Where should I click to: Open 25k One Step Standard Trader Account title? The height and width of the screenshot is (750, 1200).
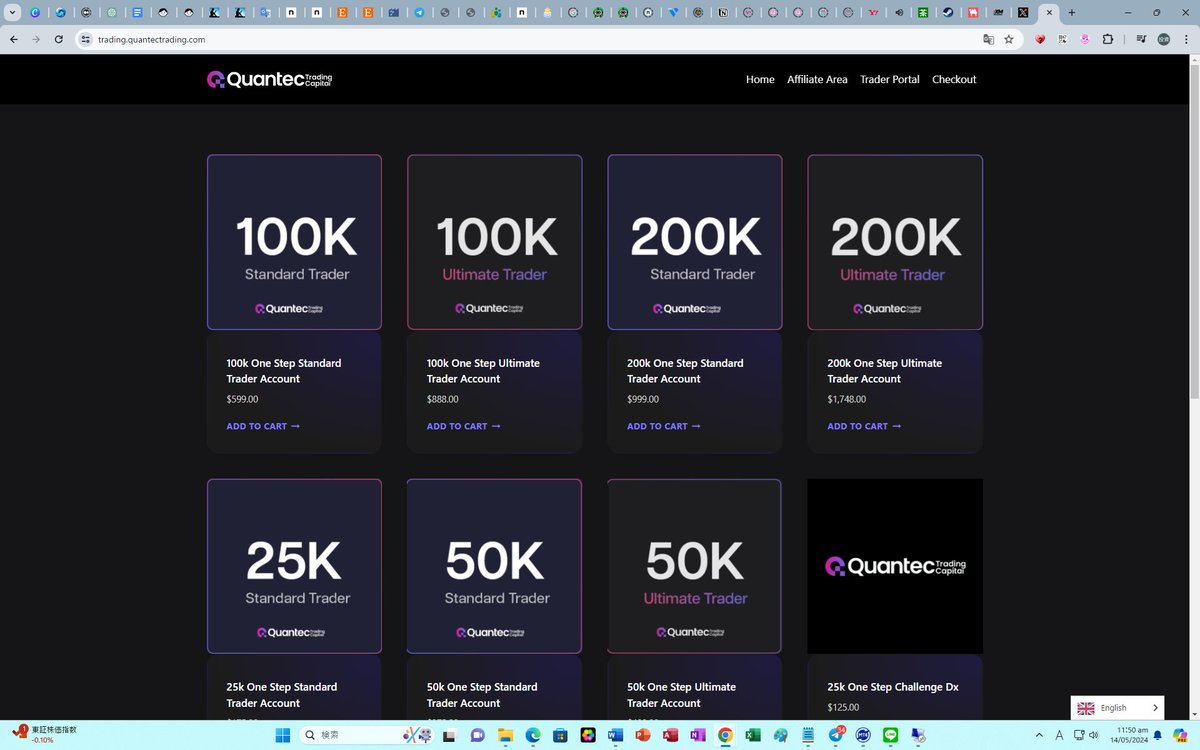pos(282,695)
